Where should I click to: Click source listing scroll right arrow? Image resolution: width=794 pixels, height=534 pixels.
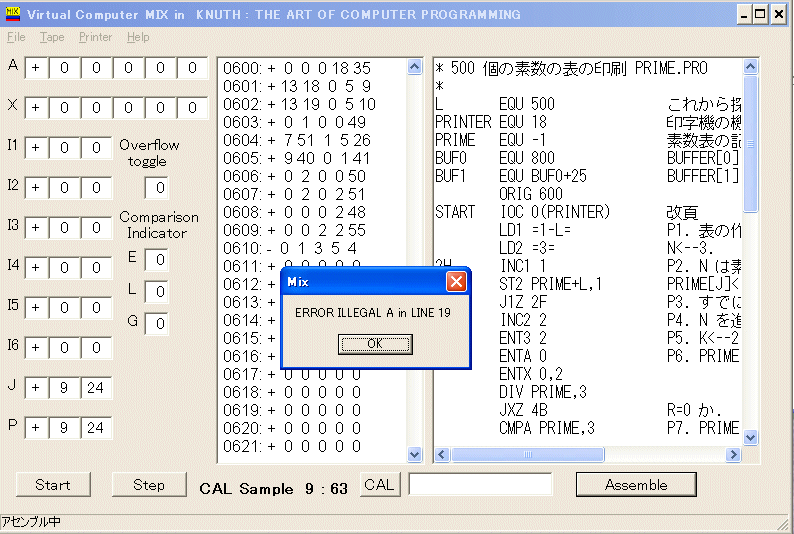tap(733, 455)
